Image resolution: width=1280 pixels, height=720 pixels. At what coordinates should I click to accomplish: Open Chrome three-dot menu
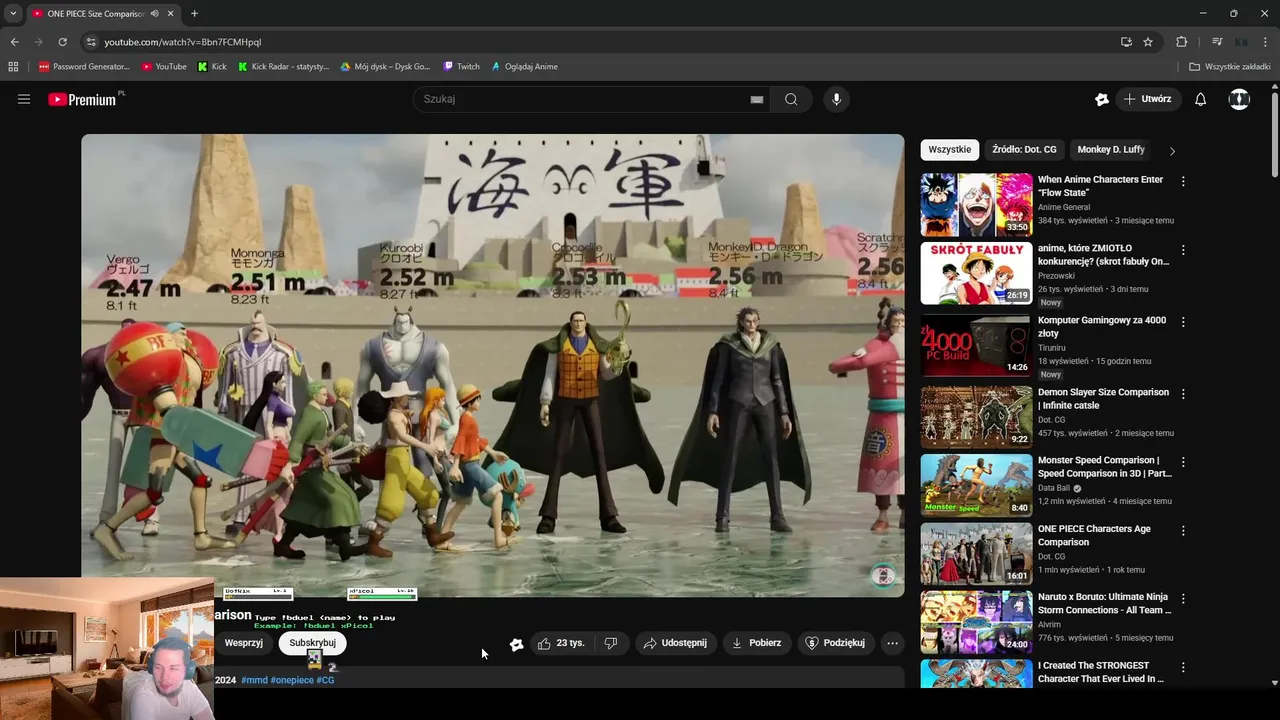click(x=1265, y=42)
